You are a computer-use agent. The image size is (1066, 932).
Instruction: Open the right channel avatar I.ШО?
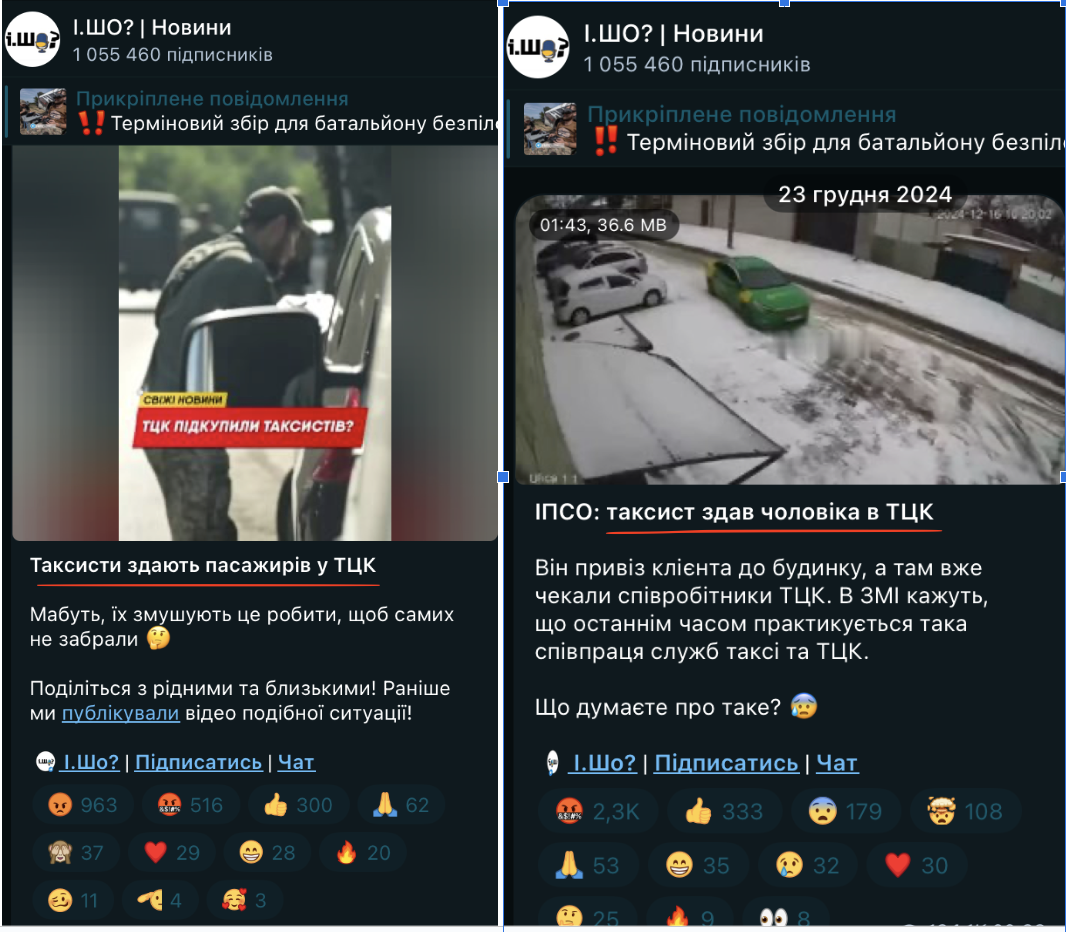coord(538,47)
